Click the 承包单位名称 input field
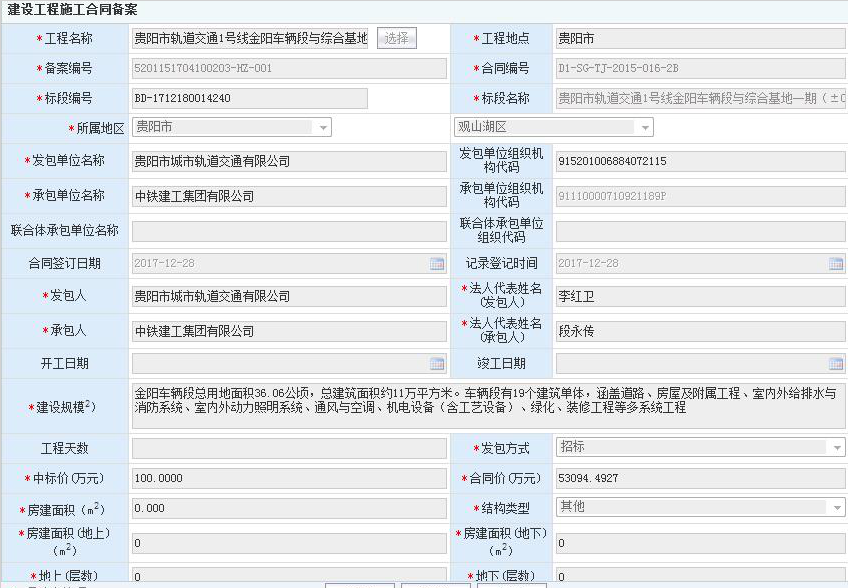Image resolution: width=848 pixels, height=588 pixels. point(289,197)
